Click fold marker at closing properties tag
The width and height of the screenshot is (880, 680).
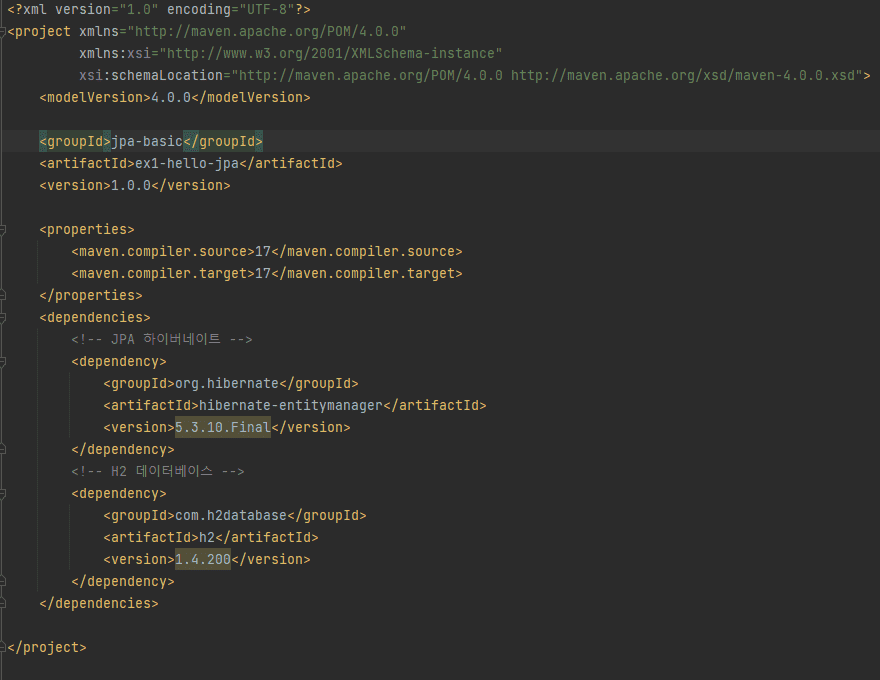click(3, 296)
